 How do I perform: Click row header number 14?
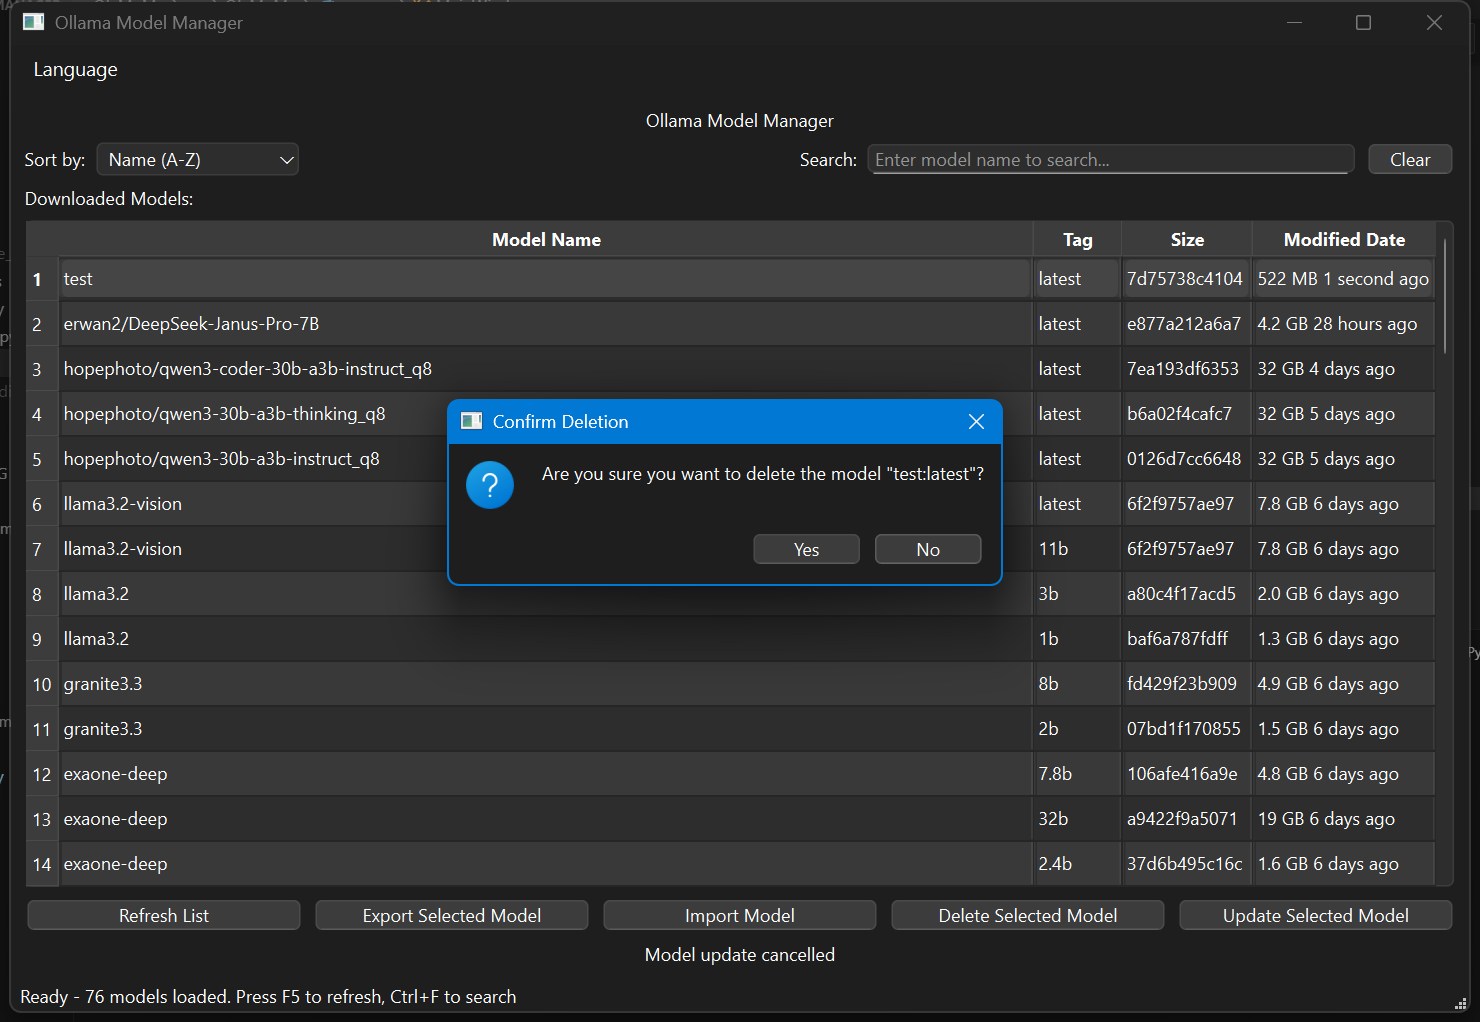click(x=42, y=864)
